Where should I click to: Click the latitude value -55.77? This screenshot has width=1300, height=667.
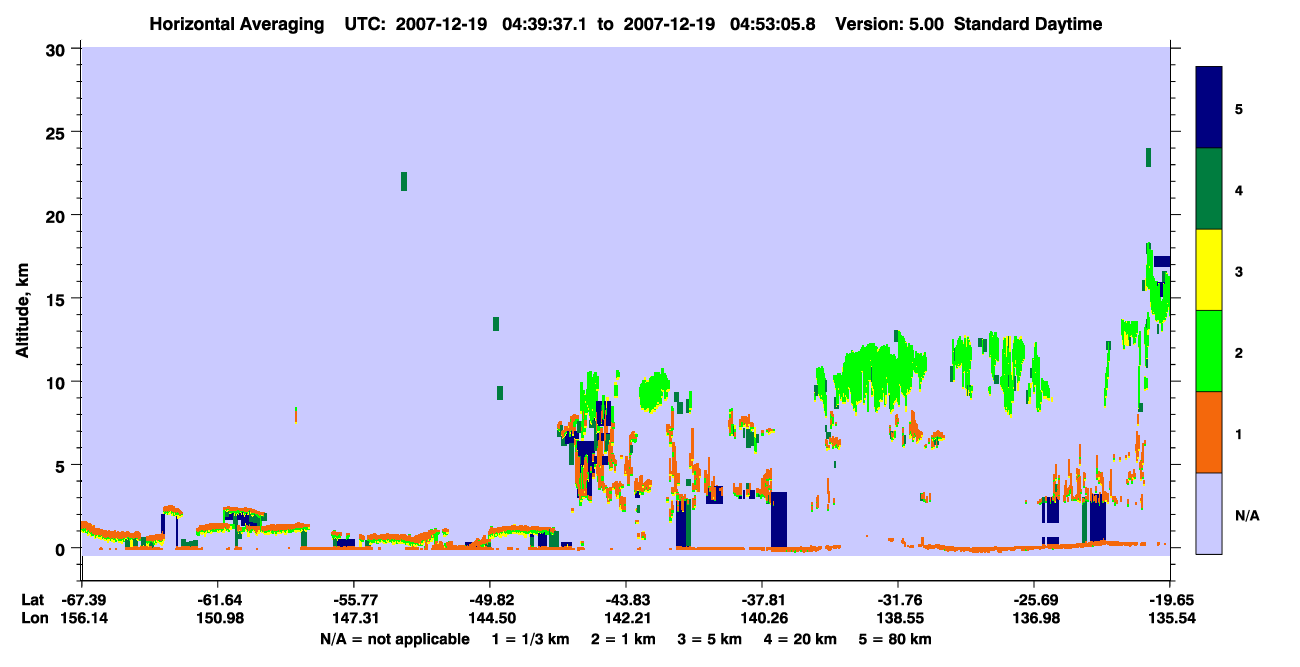354,600
